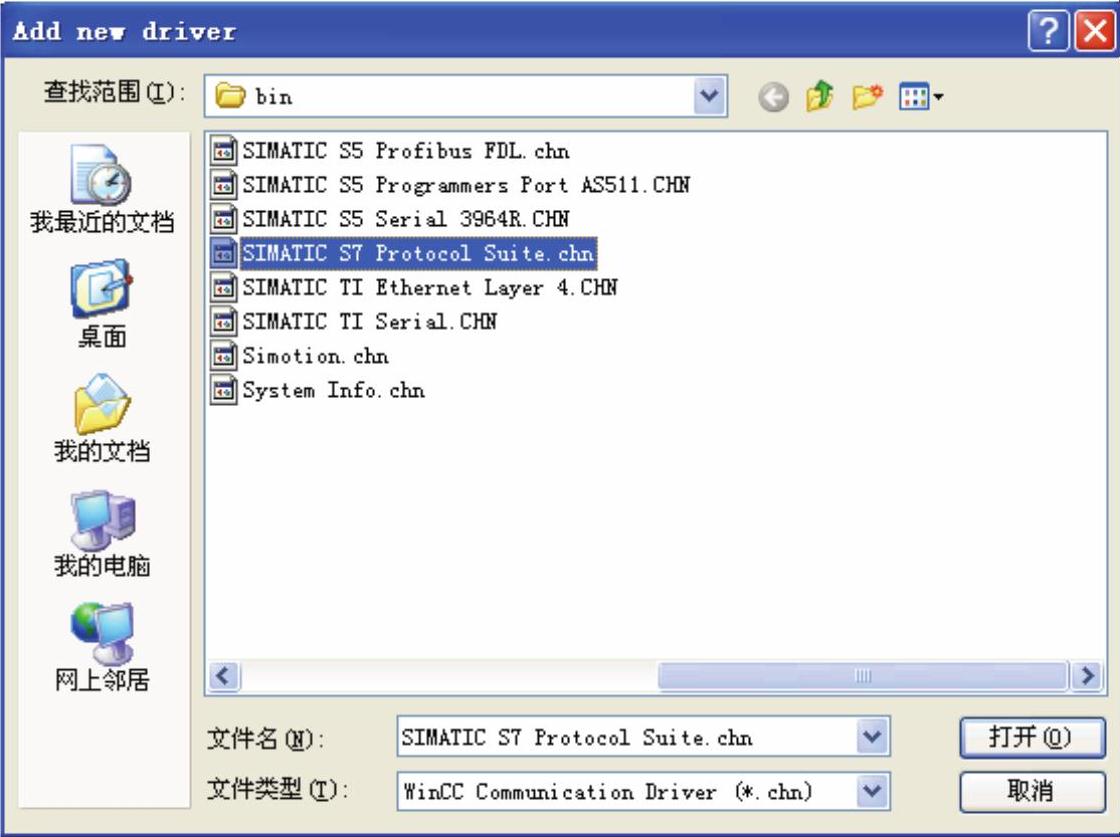Click the Back navigation arrow icon
Screen dimensions: 1120x837
774,96
